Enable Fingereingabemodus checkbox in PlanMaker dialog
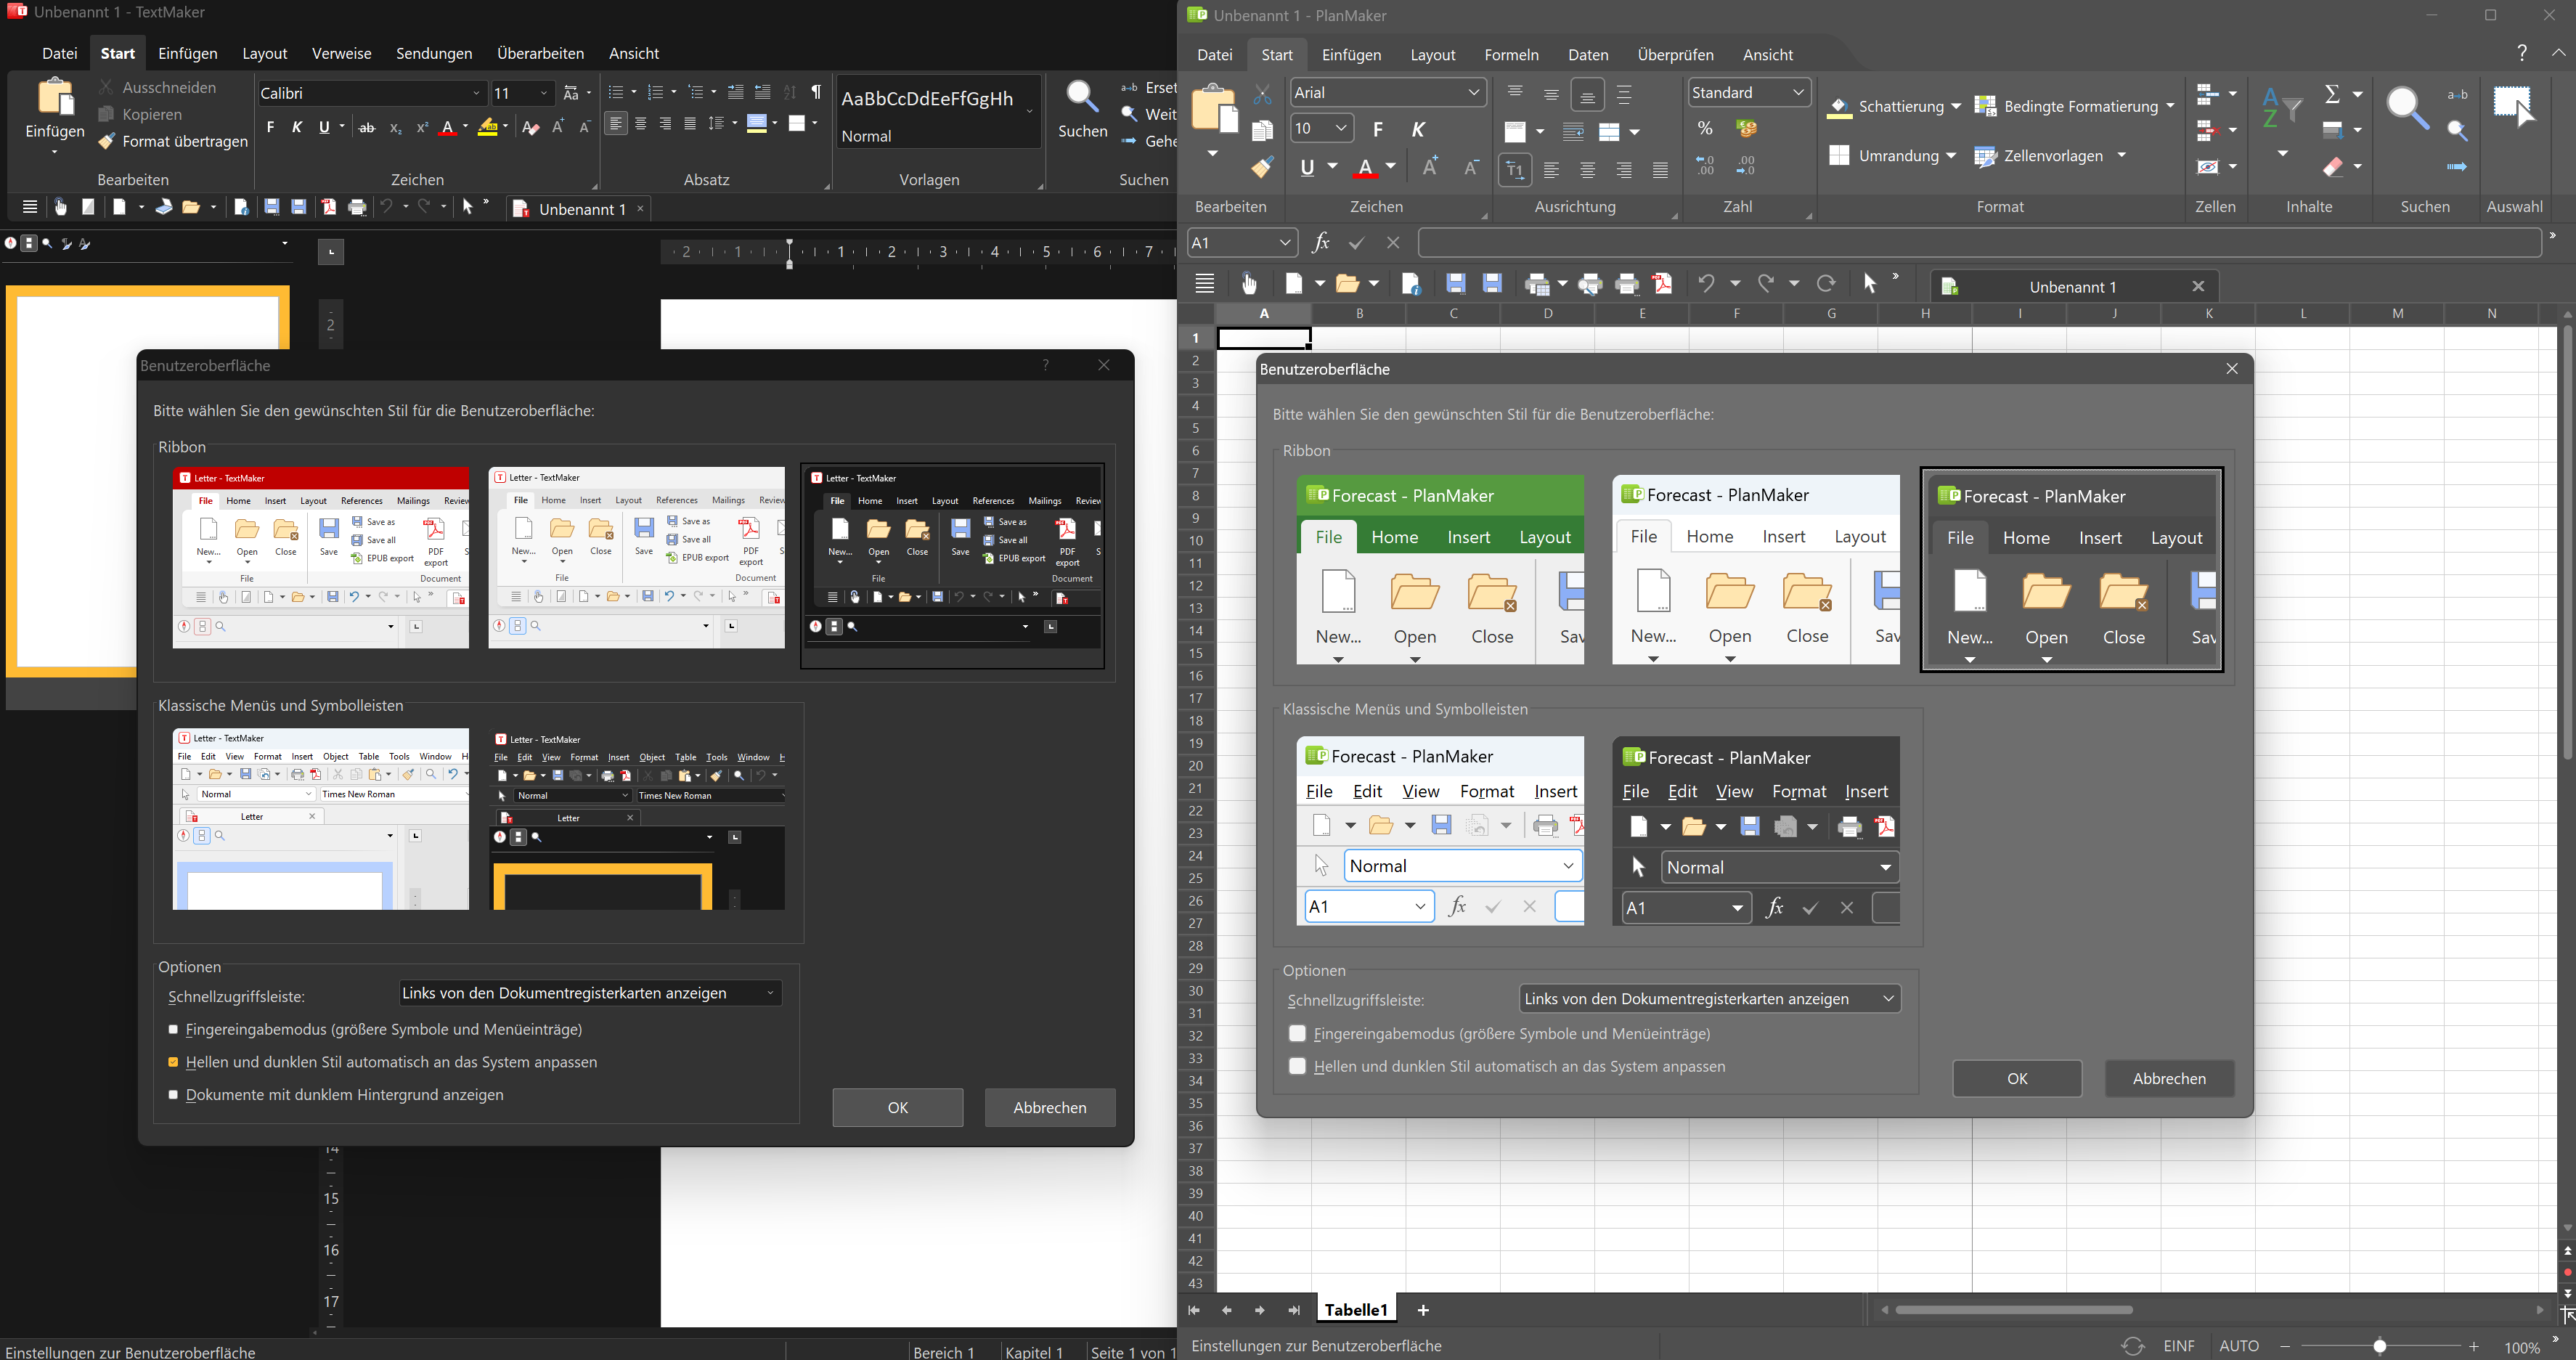This screenshot has width=2576, height=1360. (x=1297, y=1033)
